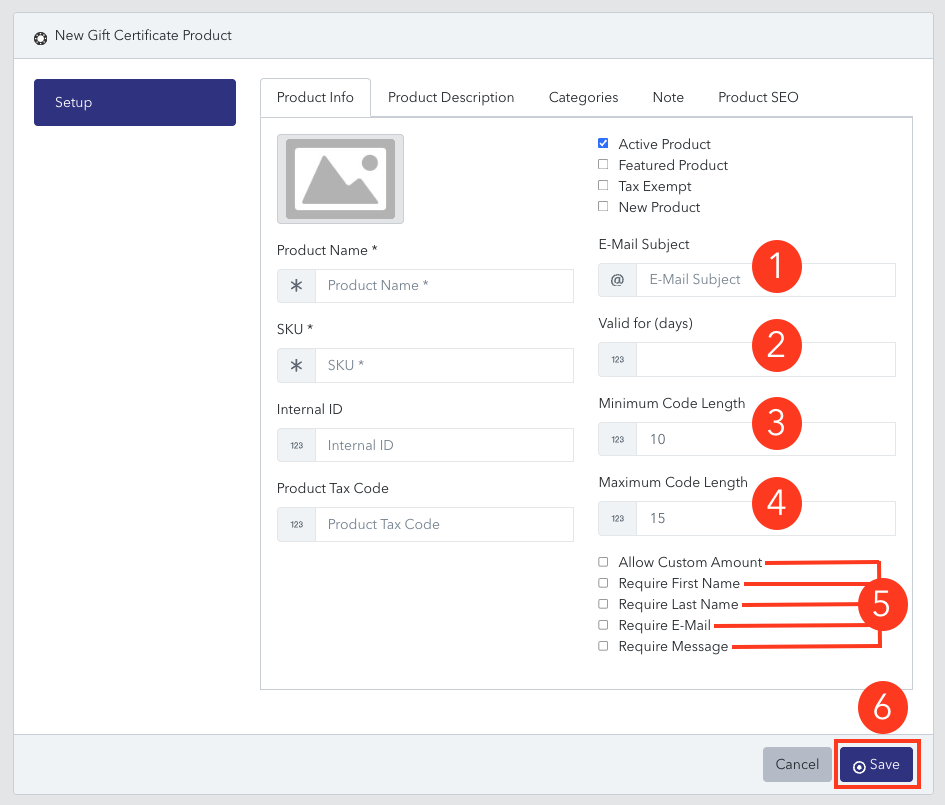The width and height of the screenshot is (945, 805).
Task: Focus the Product Name input field
Action: pyautogui.click(x=444, y=286)
